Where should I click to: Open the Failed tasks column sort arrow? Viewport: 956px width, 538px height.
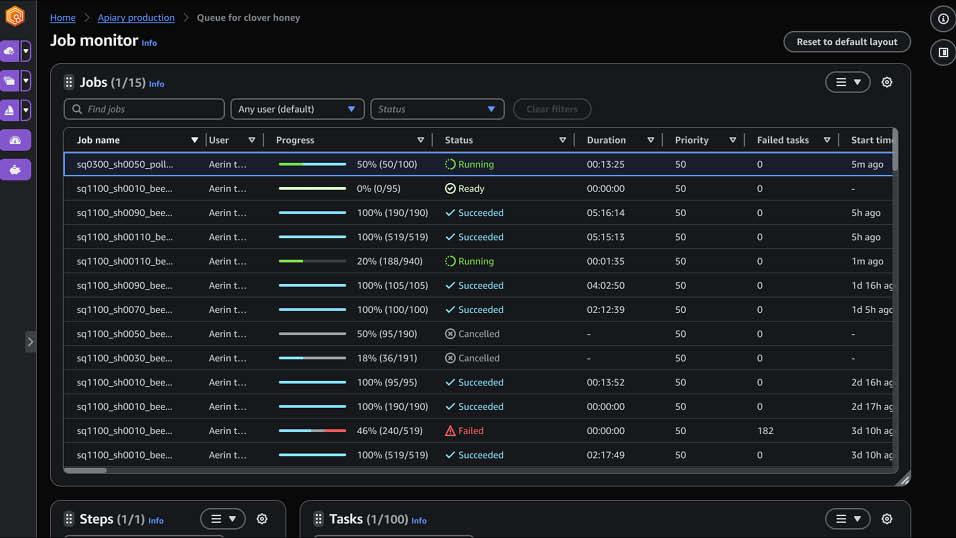pyautogui.click(x=827, y=140)
